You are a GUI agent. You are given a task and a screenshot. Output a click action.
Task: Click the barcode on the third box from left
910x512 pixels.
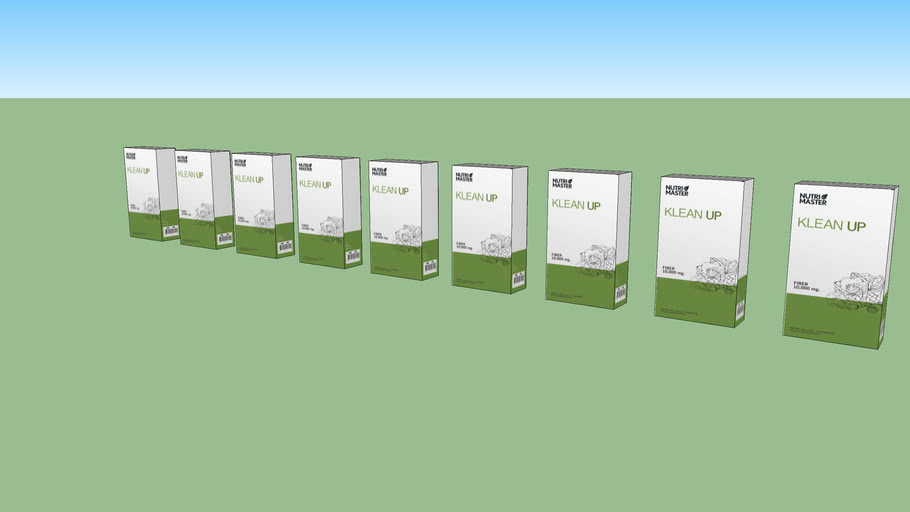pos(285,246)
